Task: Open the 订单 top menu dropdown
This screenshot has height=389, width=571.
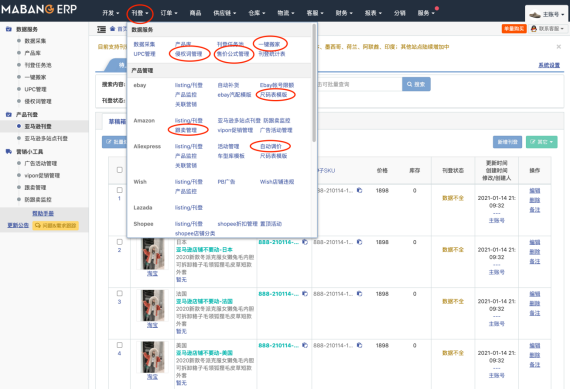Action: tap(169, 13)
